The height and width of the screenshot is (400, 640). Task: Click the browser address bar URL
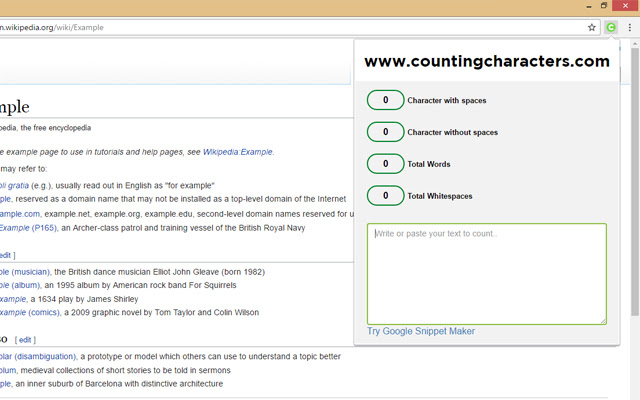[52, 27]
